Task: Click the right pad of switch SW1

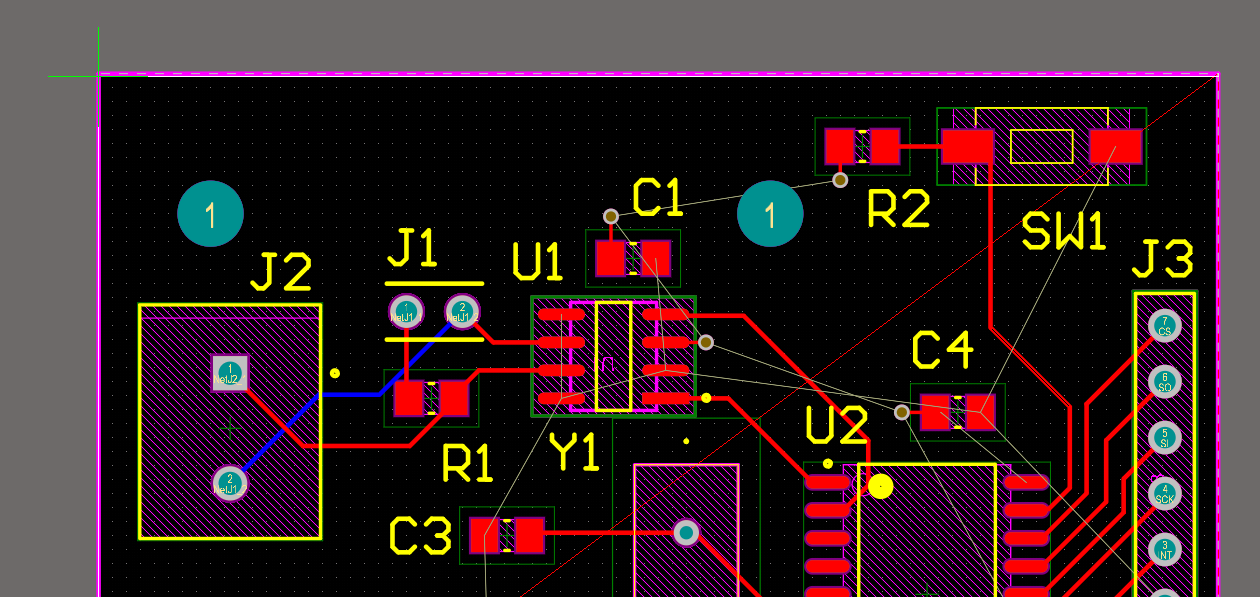Action: (1115, 147)
